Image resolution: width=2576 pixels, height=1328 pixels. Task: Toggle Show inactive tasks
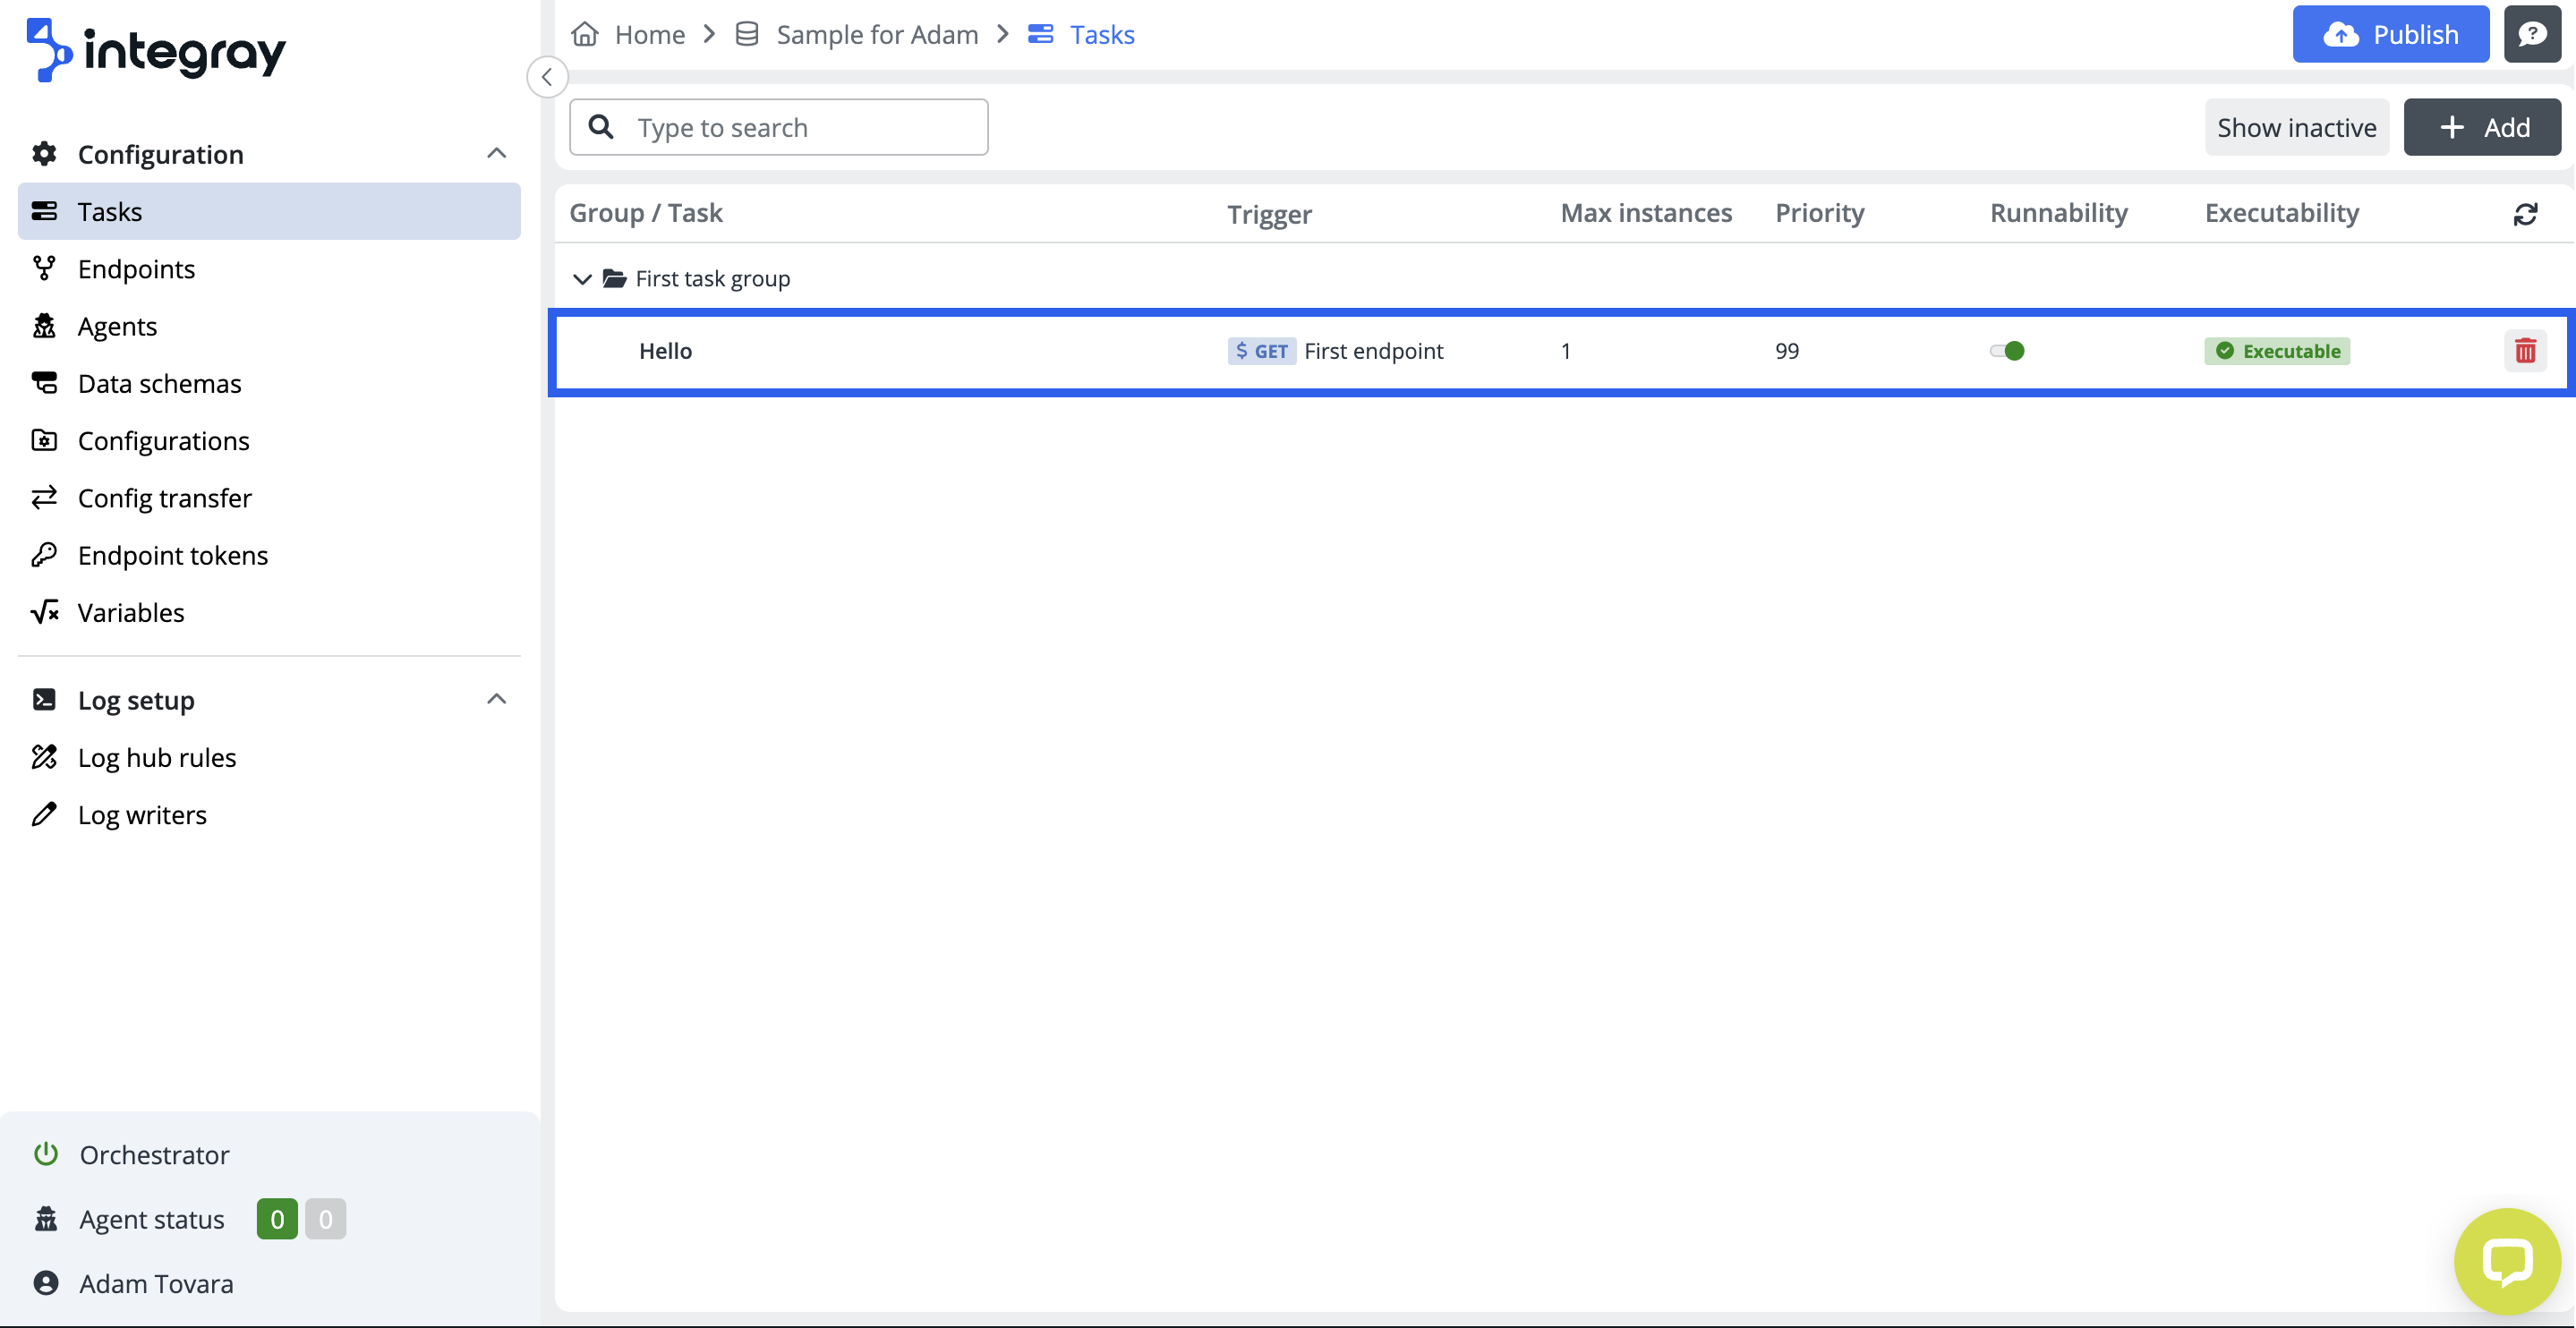pyautogui.click(x=2296, y=128)
